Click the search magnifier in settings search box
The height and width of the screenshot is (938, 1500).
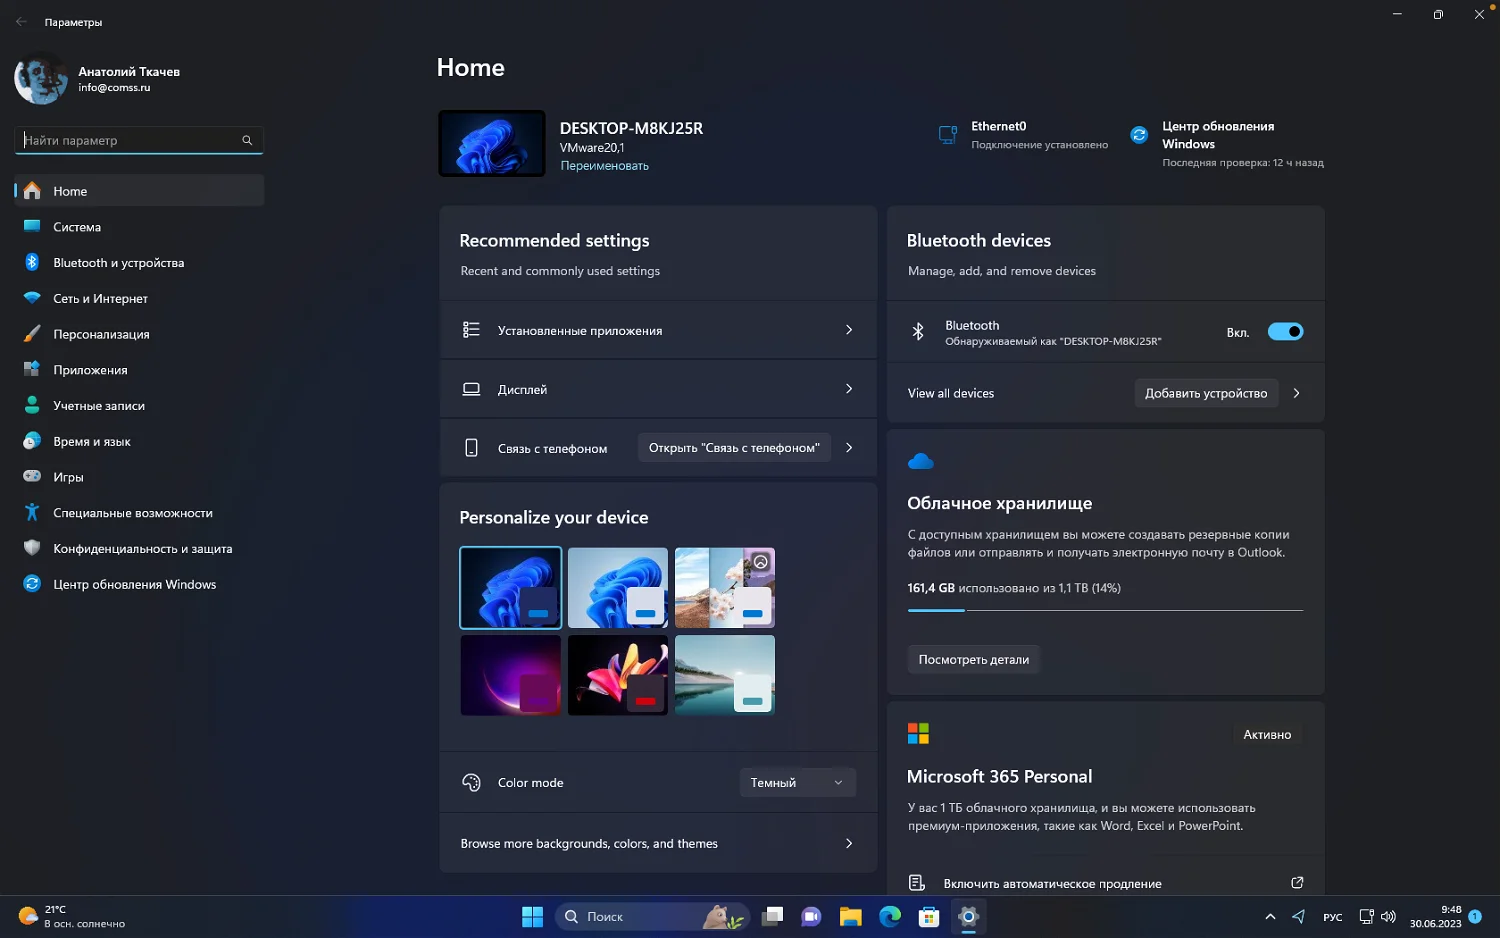(x=247, y=140)
